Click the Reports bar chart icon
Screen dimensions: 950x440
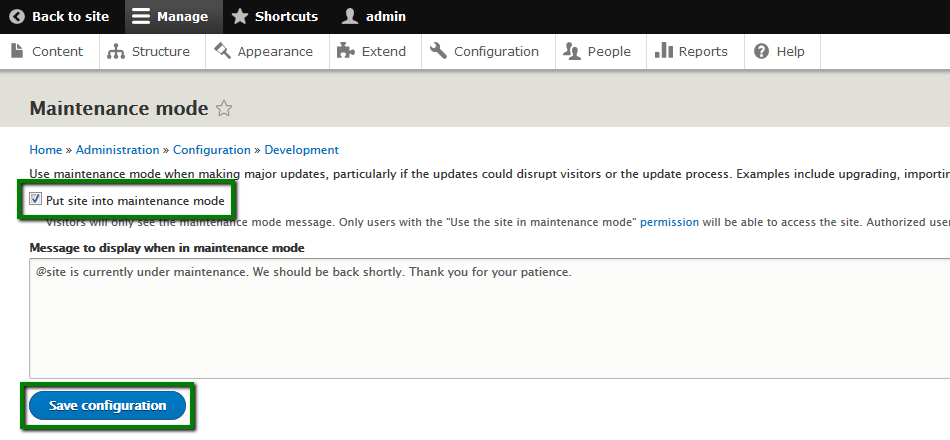(663, 50)
